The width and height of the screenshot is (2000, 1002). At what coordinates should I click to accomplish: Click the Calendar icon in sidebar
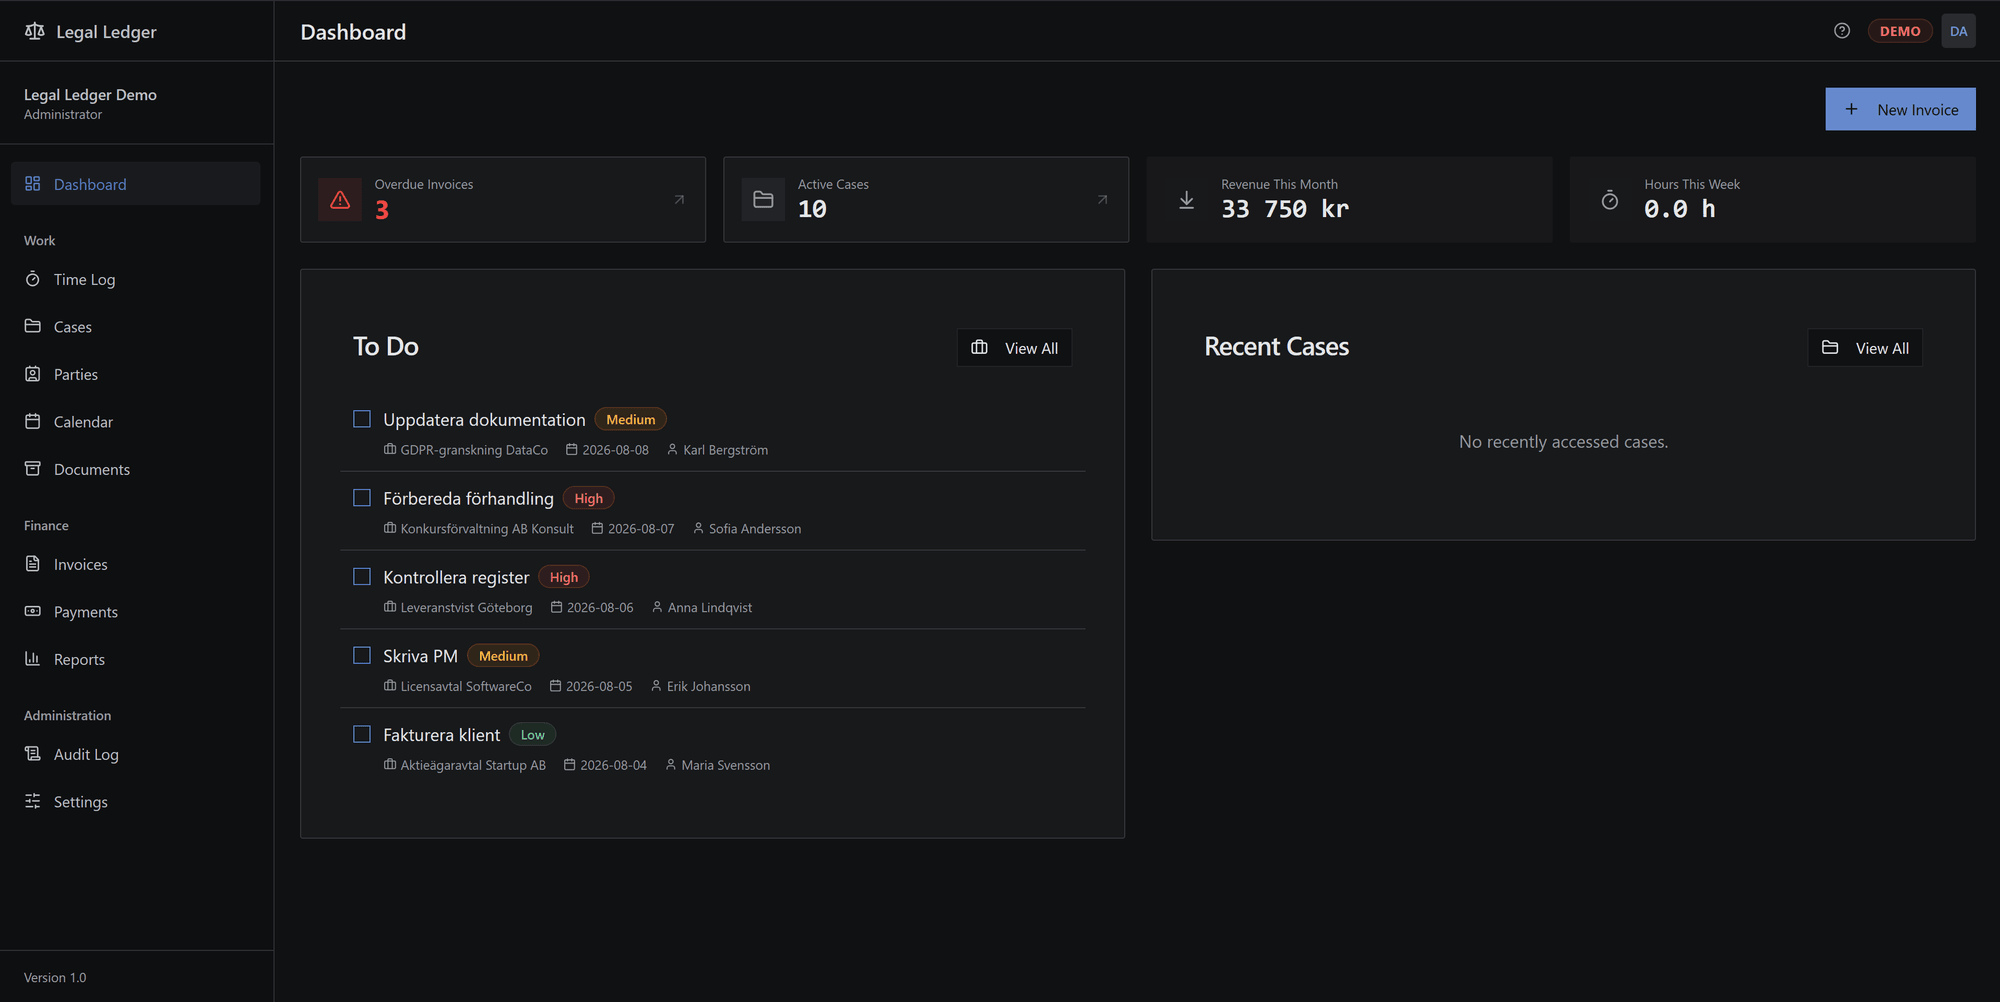pyautogui.click(x=33, y=421)
